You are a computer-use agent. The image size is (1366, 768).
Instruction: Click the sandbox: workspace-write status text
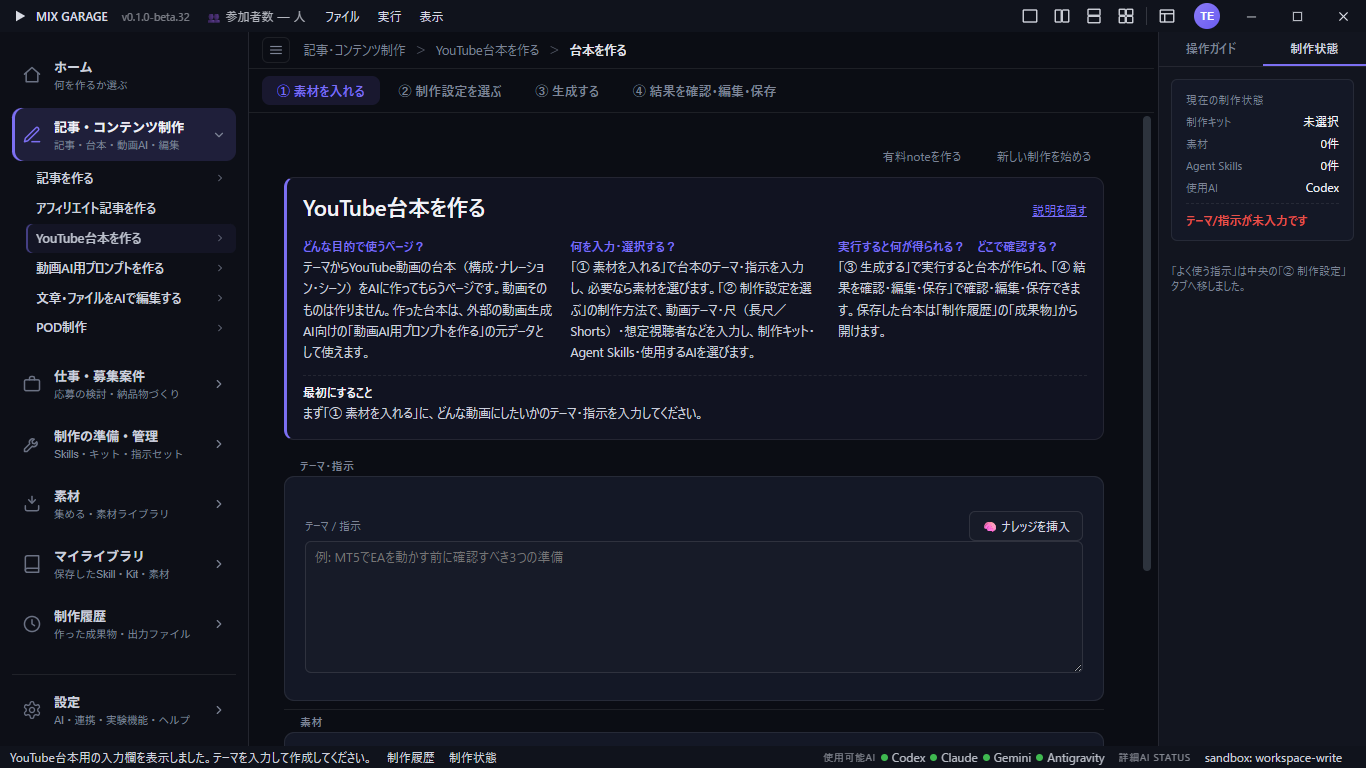(1273, 758)
